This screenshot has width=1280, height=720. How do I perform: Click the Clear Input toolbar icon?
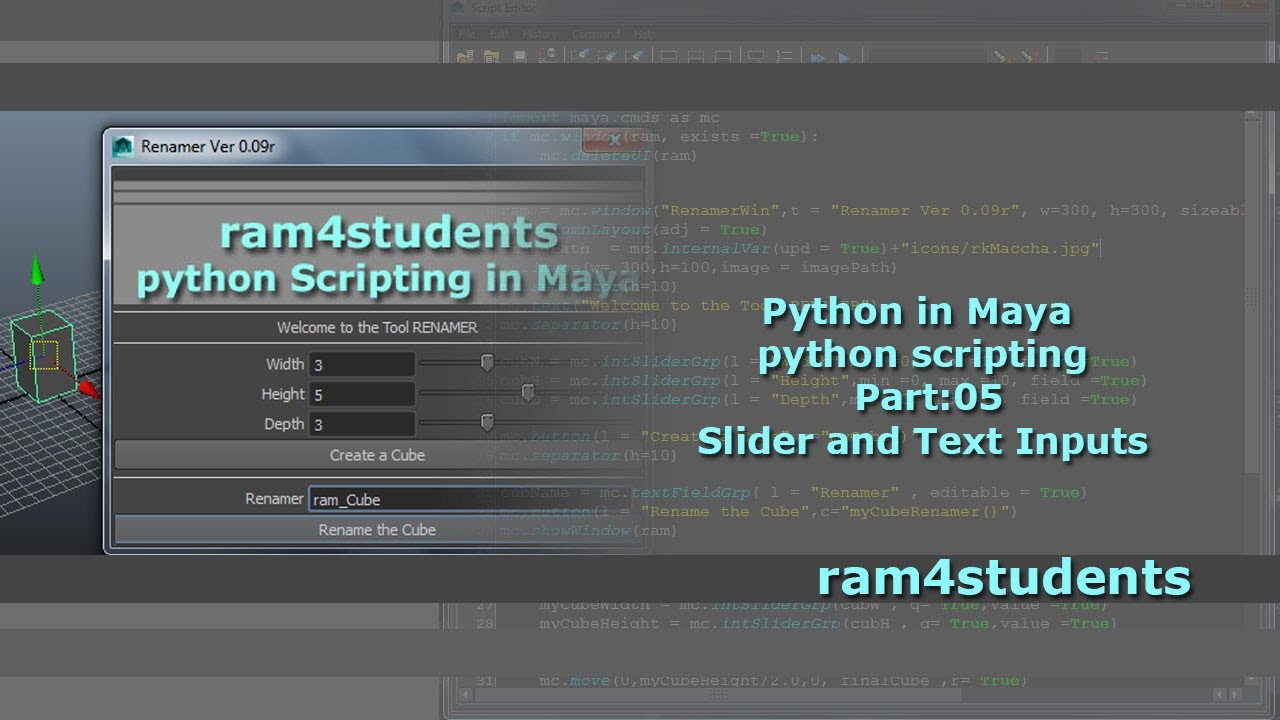(x=608, y=57)
